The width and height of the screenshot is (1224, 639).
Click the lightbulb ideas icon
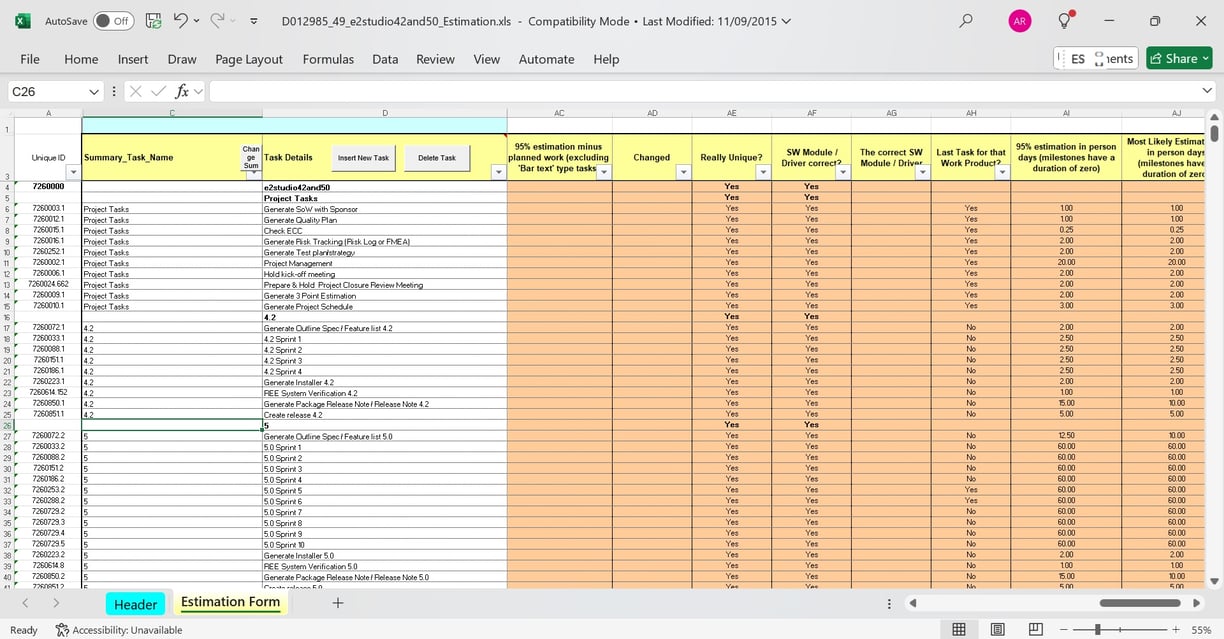1066,20
